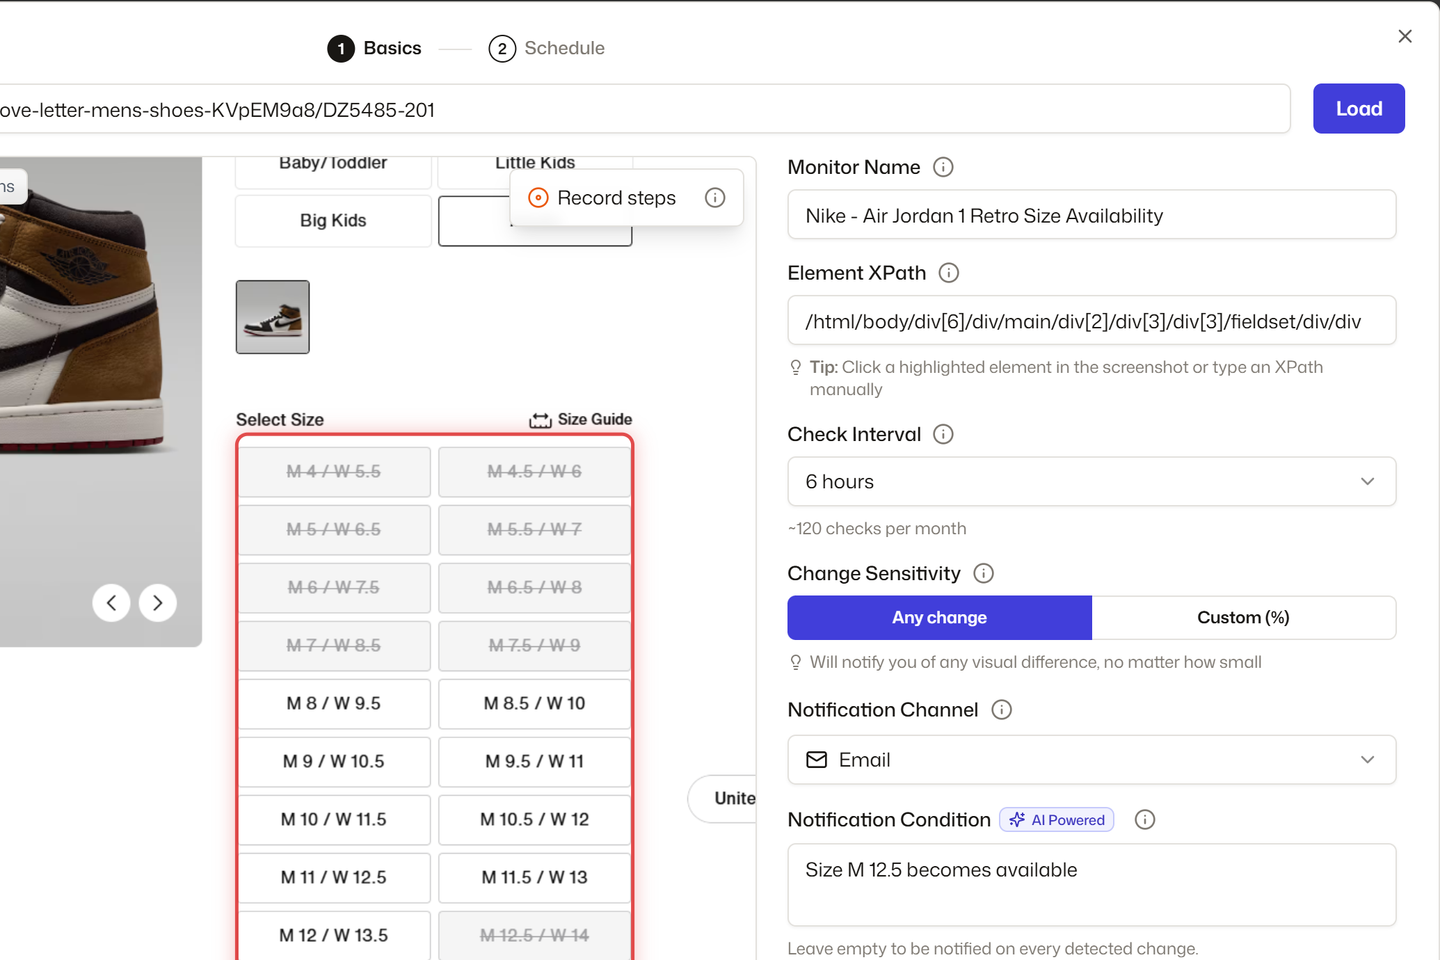
Task: Go to the Basics step
Action: pyautogui.click(x=375, y=48)
